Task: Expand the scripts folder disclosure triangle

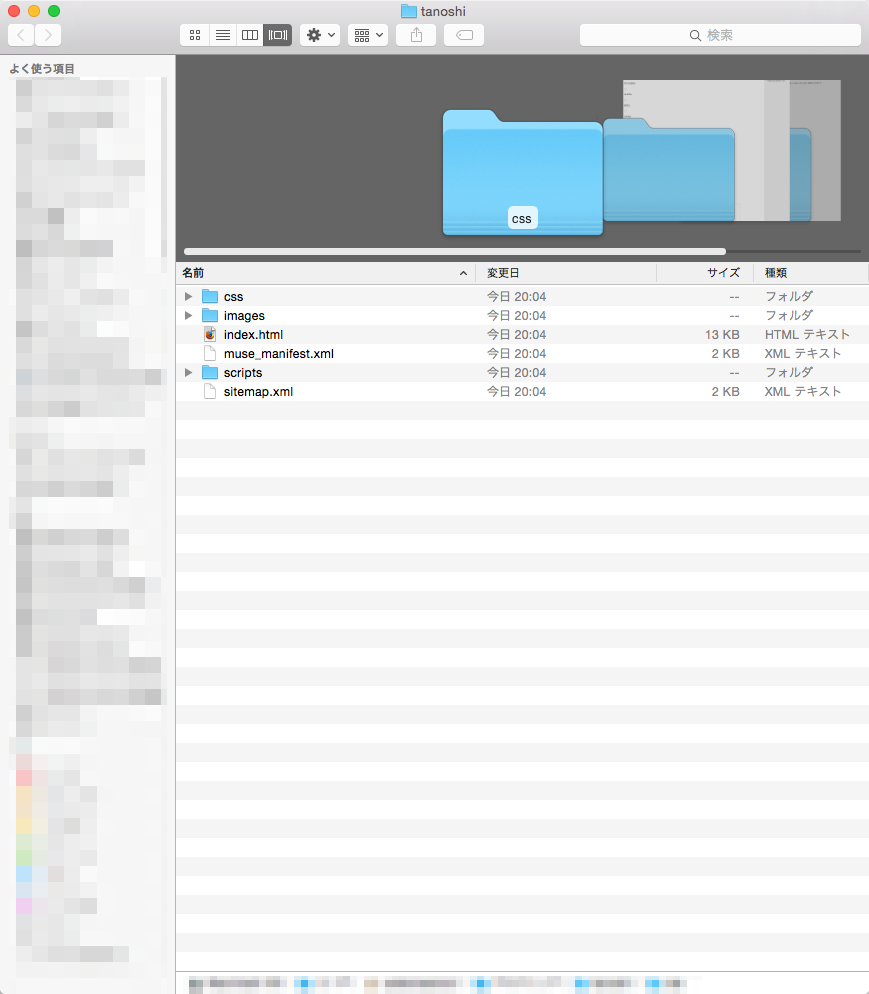Action: (188, 373)
